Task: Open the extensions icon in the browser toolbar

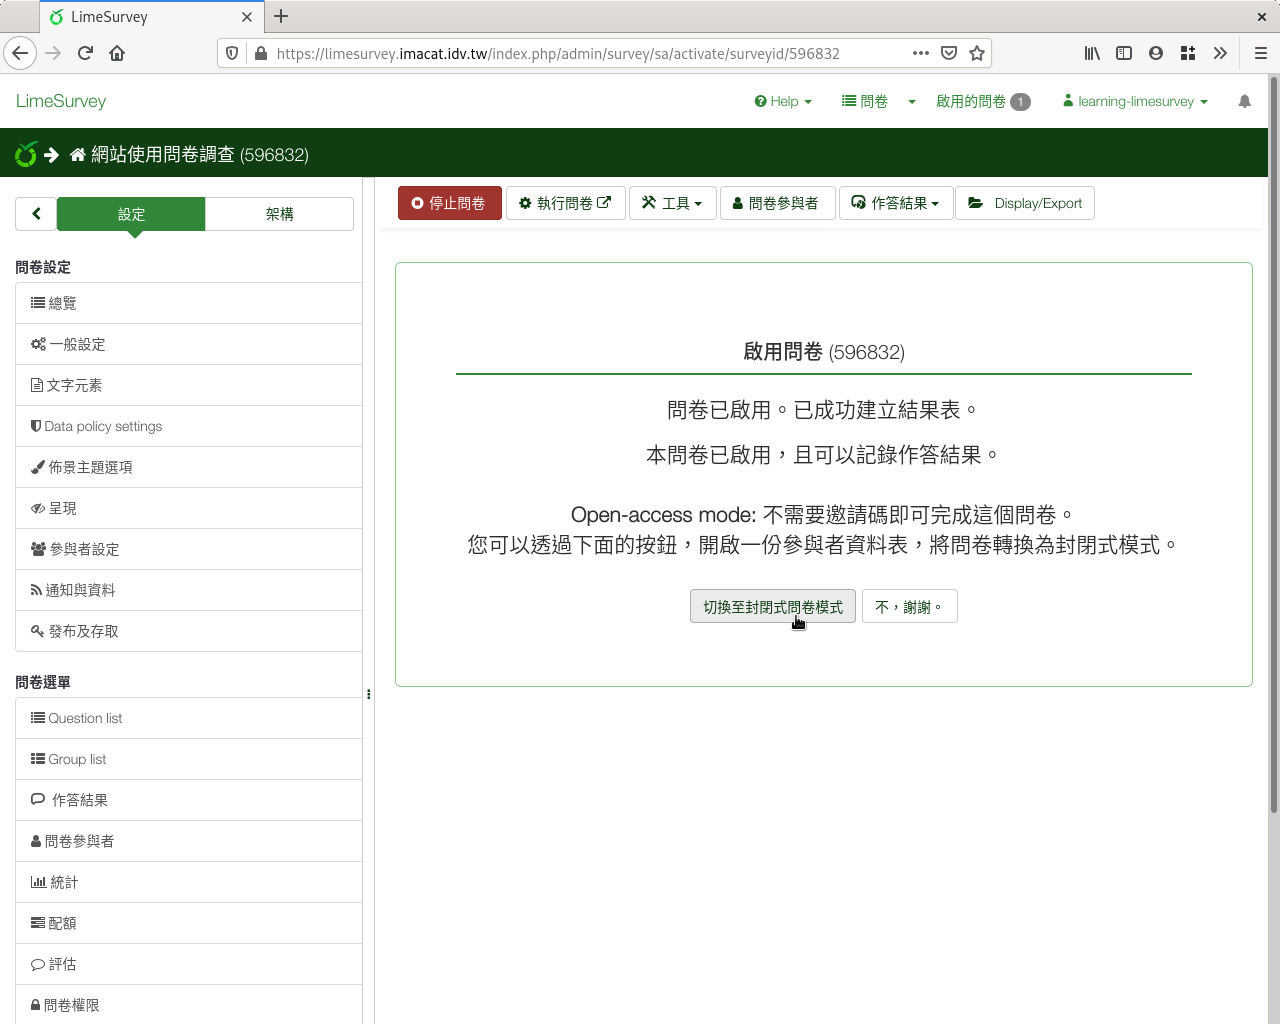Action: (1188, 53)
